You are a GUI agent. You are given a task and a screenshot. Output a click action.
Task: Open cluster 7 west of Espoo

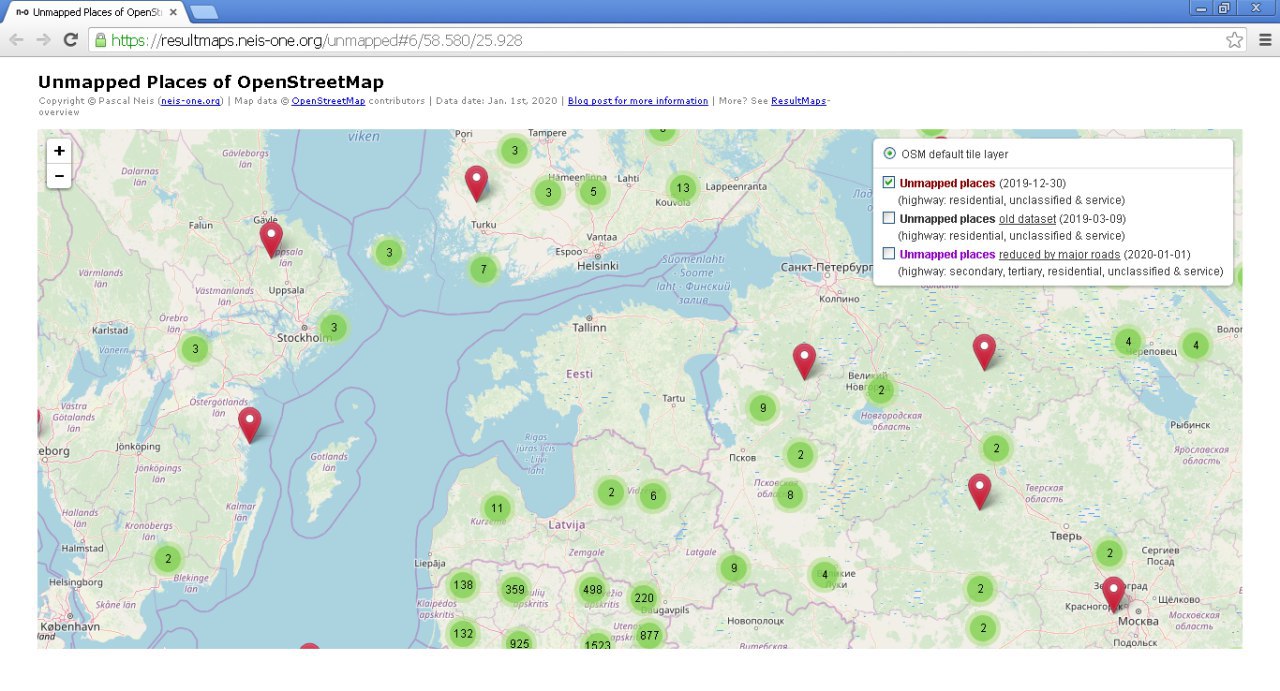click(483, 269)
